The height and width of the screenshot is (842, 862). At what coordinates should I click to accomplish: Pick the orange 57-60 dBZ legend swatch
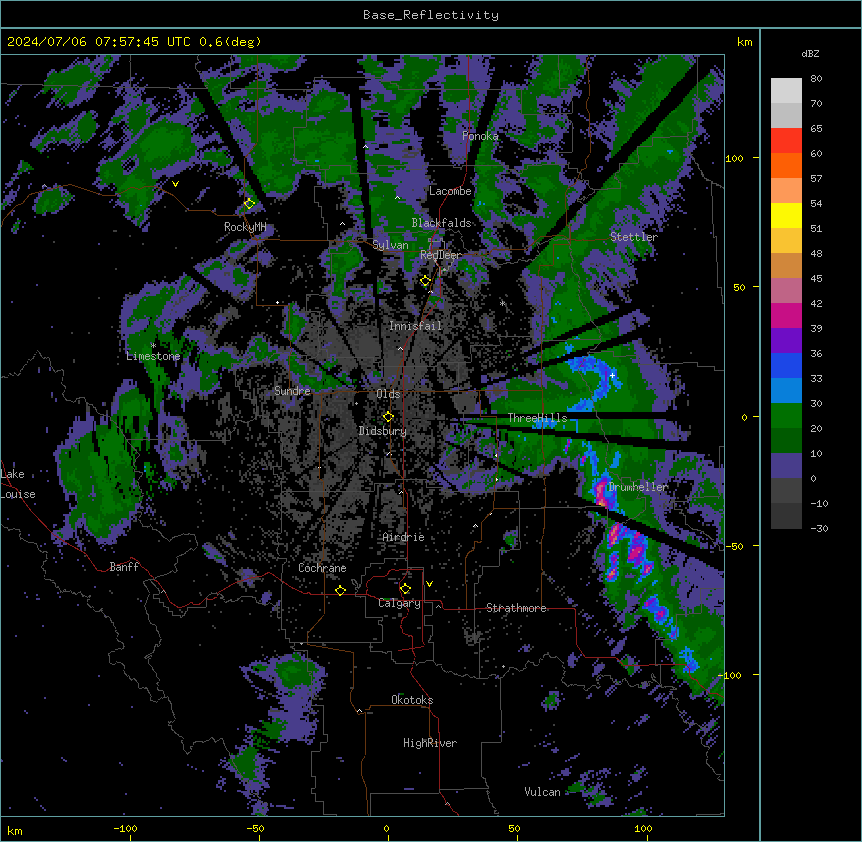[786, 165]
